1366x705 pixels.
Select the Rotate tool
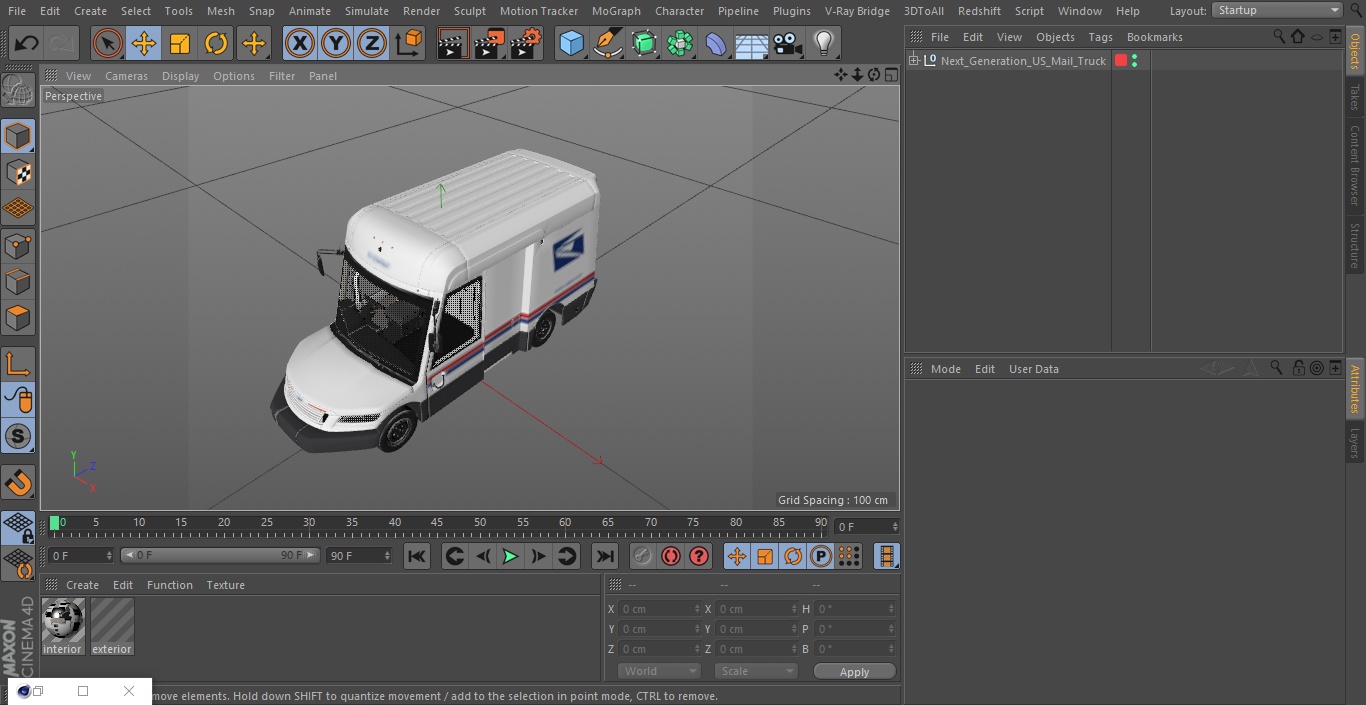tap(216, 43)
